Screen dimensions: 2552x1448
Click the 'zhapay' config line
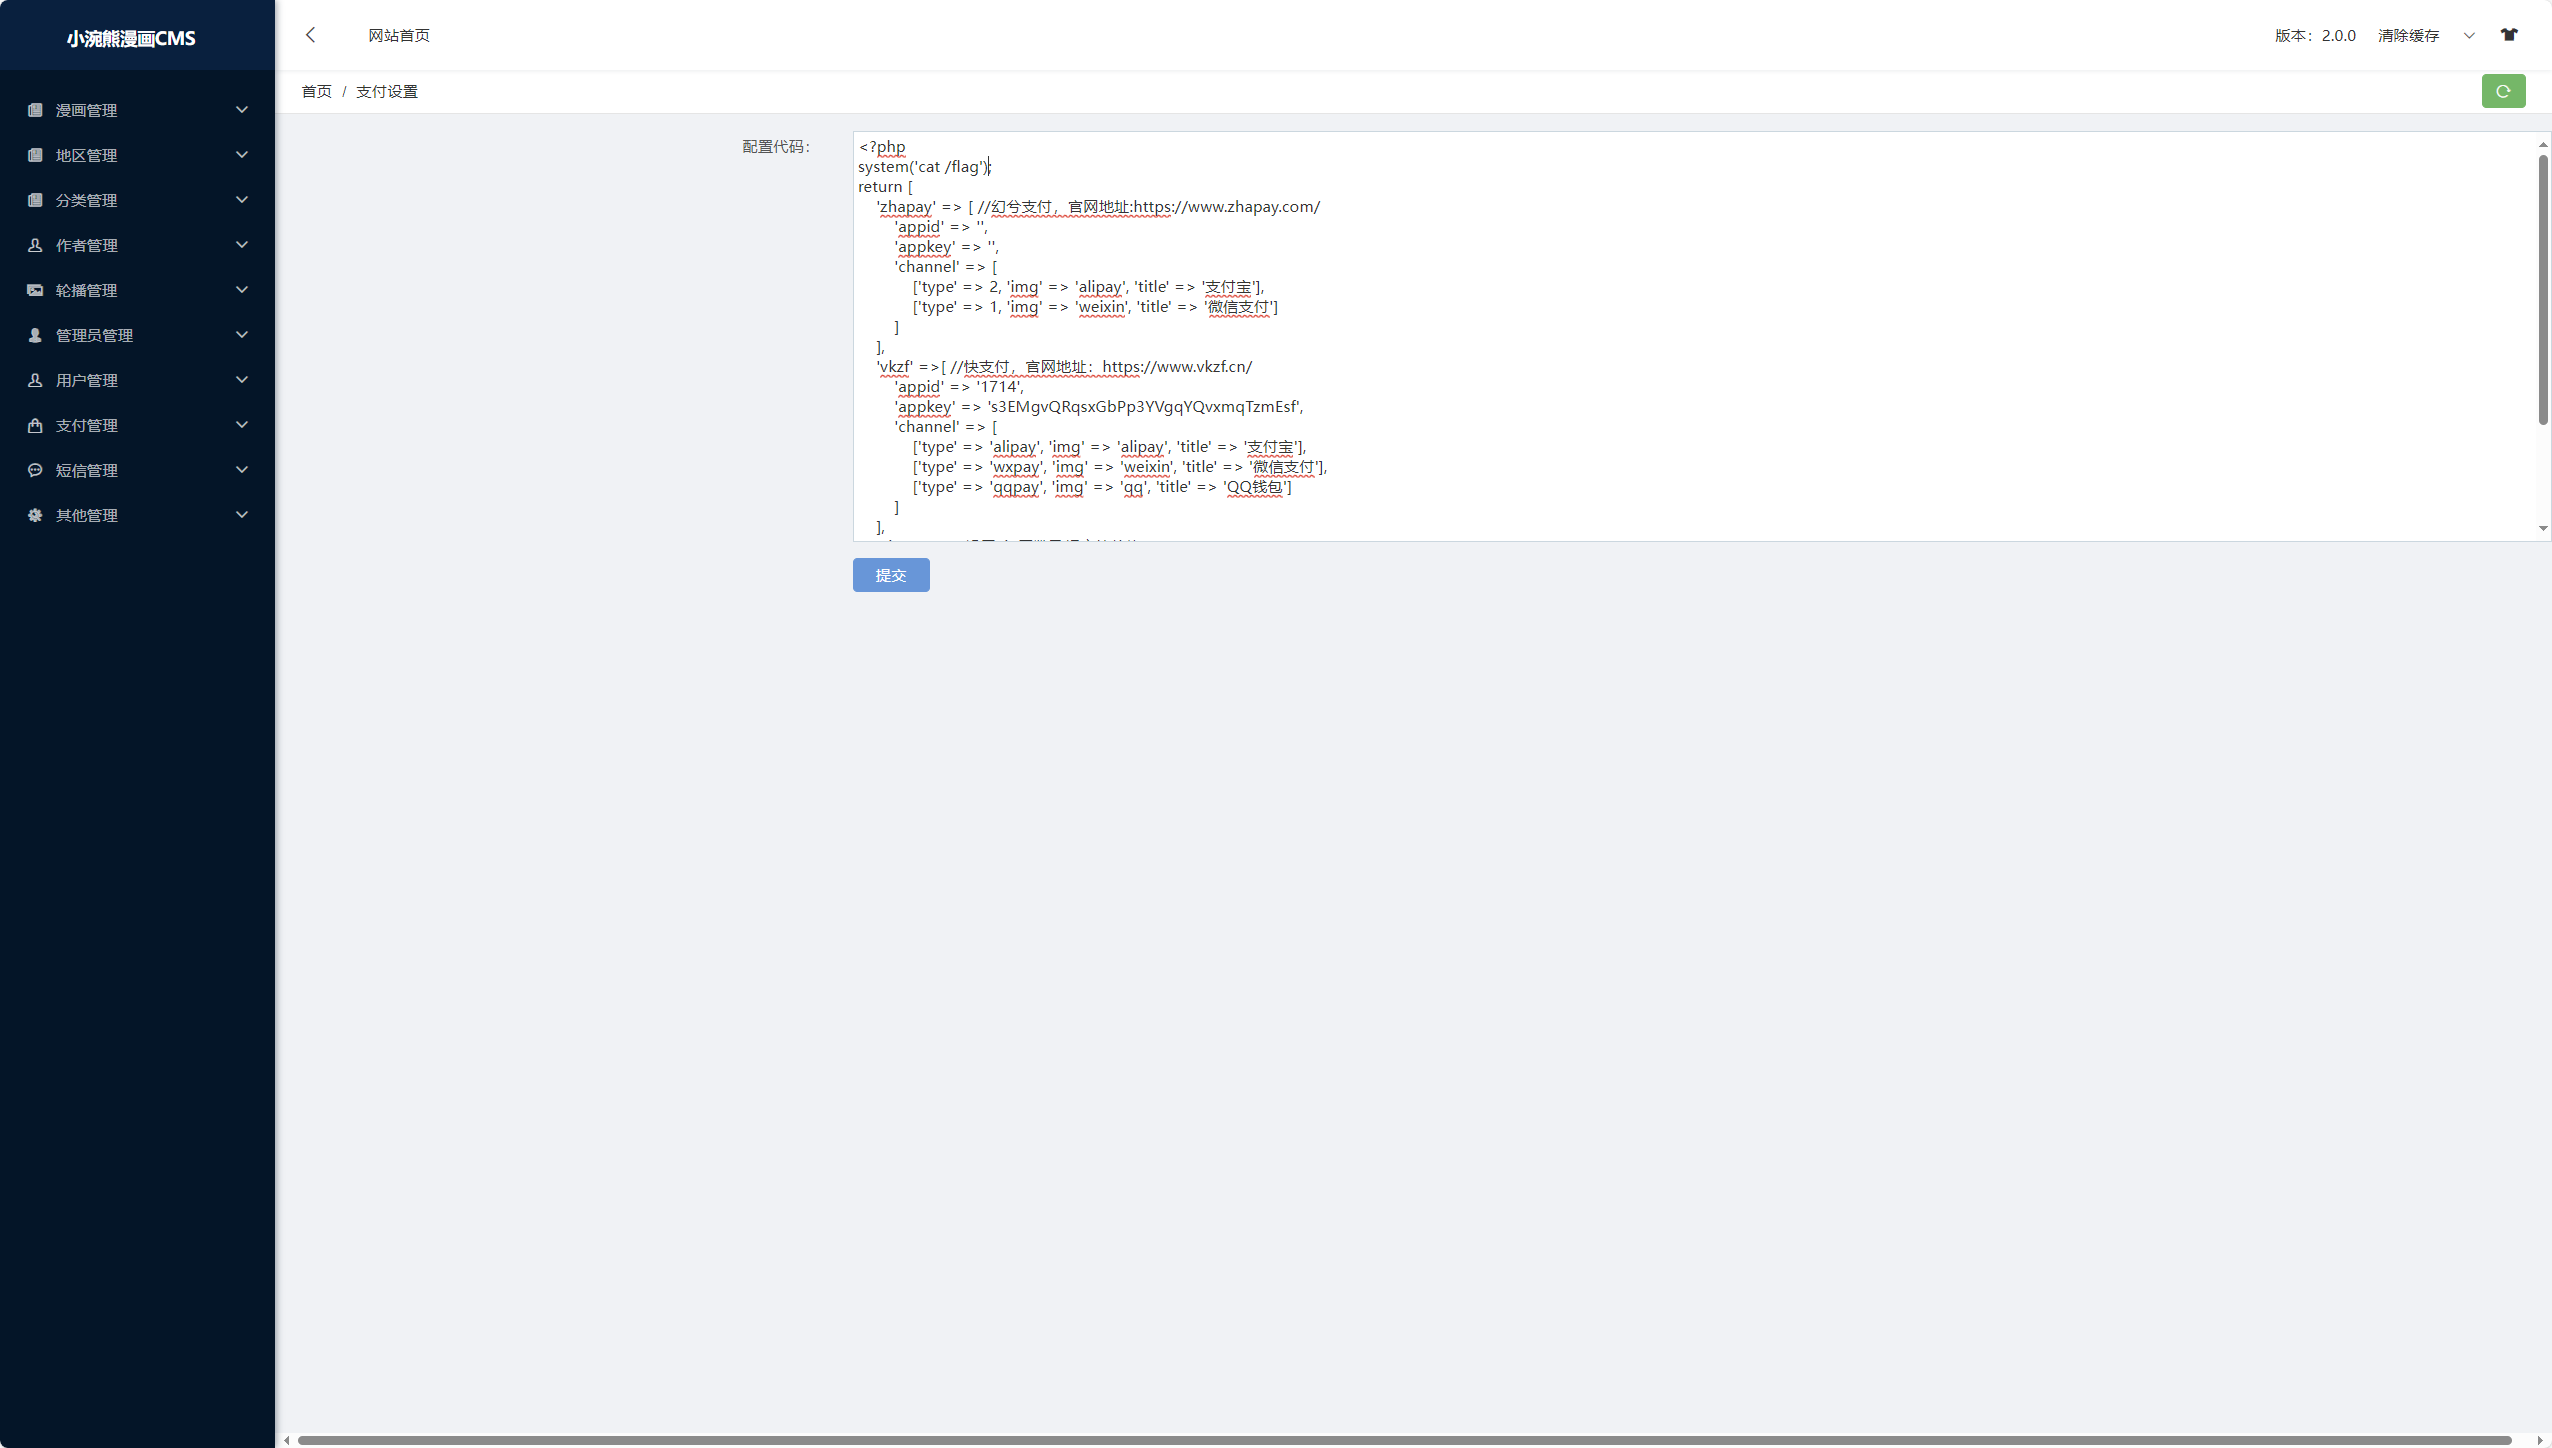pos(1098,207)
